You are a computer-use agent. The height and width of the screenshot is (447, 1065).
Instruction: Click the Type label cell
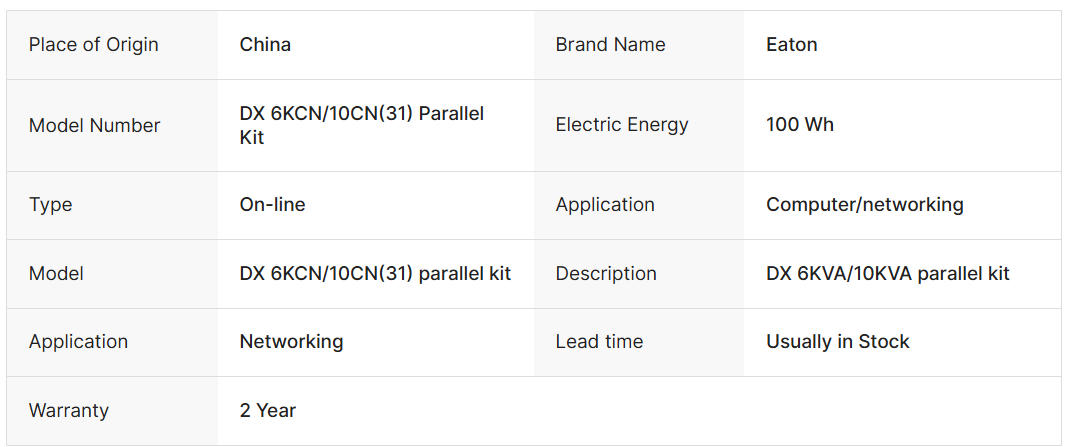click(x=50, y=205)
